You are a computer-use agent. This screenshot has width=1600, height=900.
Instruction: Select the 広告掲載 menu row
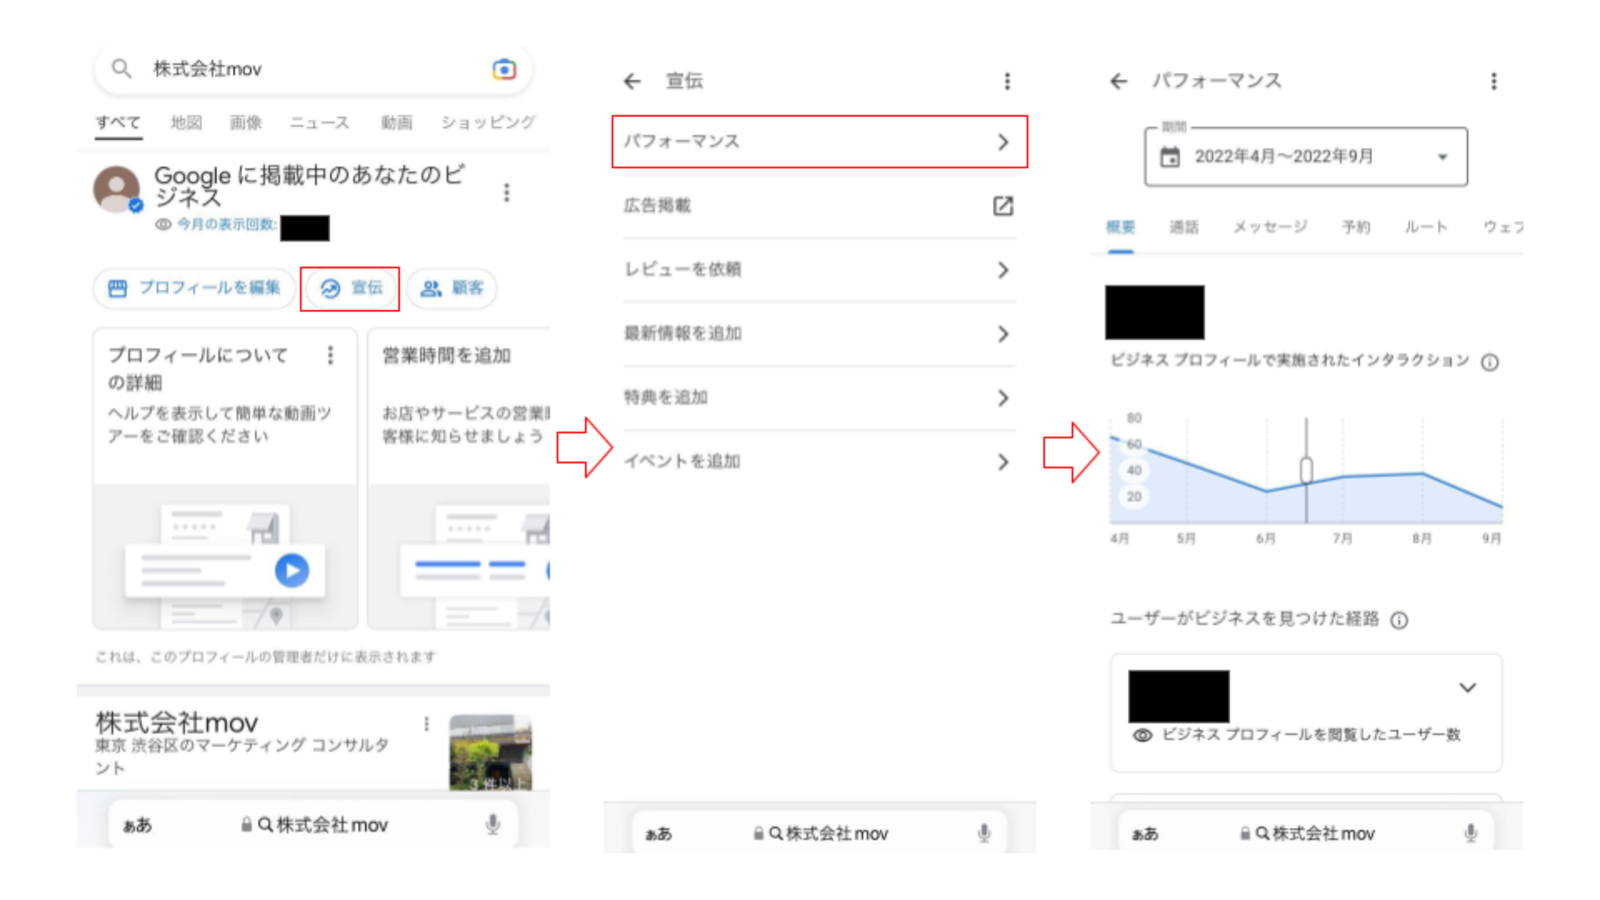819,206
